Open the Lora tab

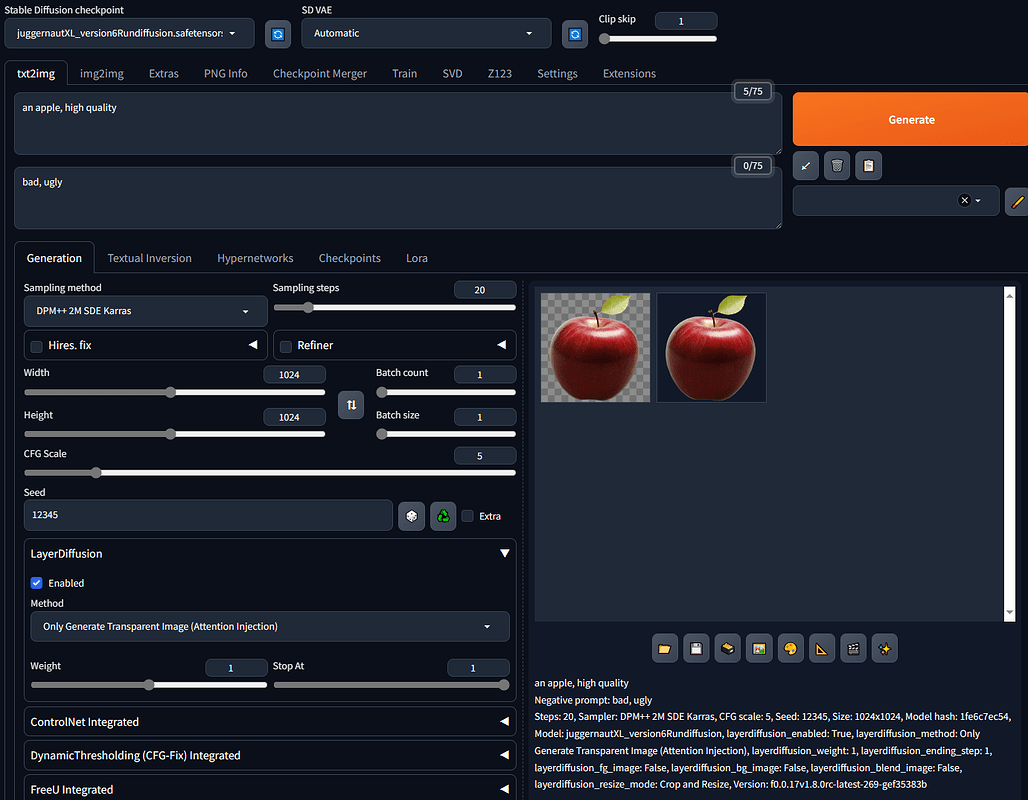[417, 258]
